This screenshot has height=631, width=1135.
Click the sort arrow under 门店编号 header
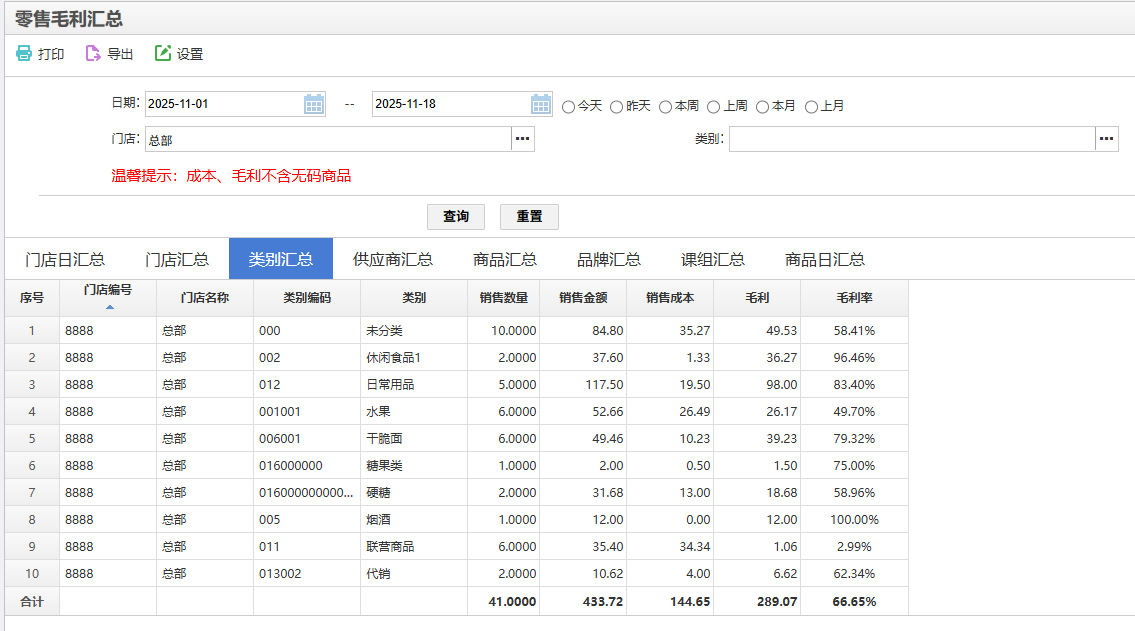click(x=109, y=307)
